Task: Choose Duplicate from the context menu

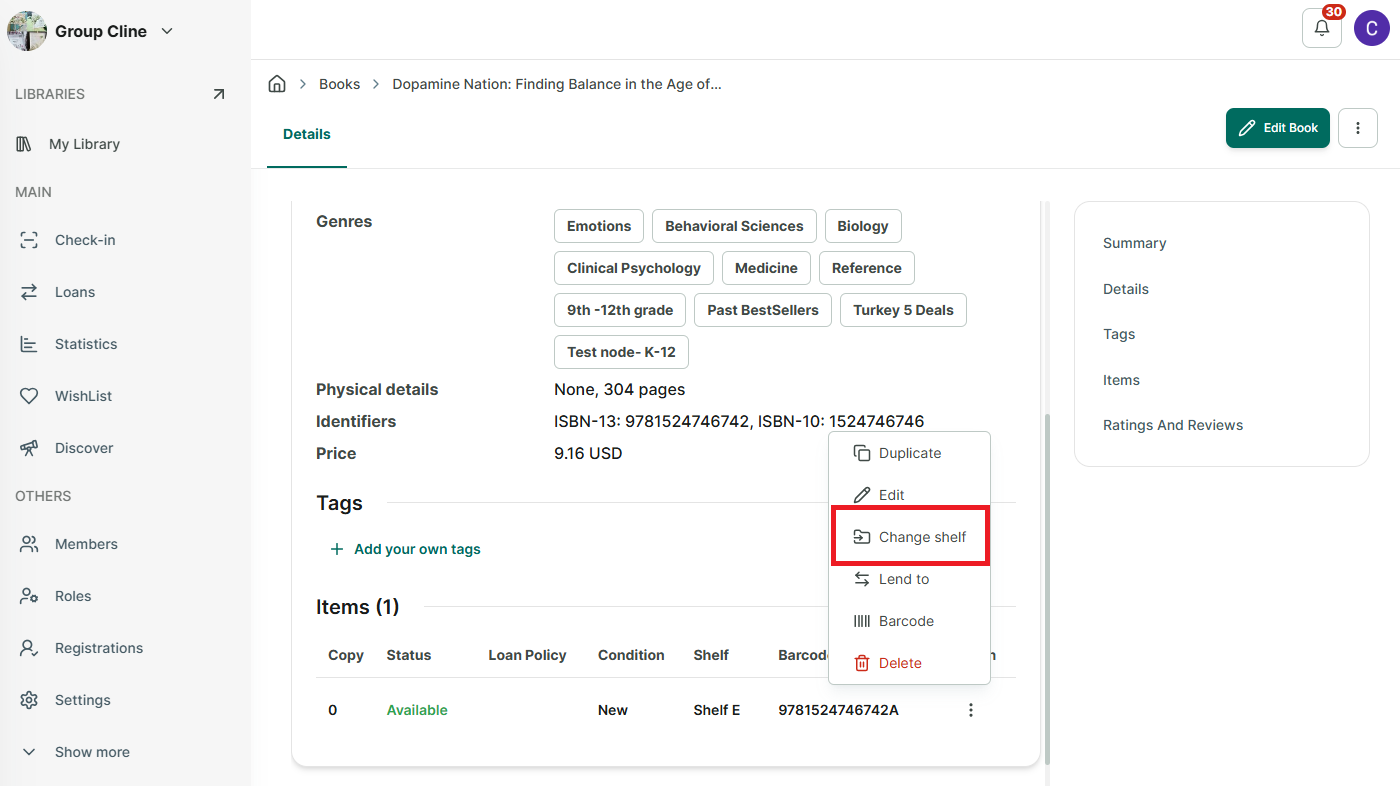Action: [909, 453]
